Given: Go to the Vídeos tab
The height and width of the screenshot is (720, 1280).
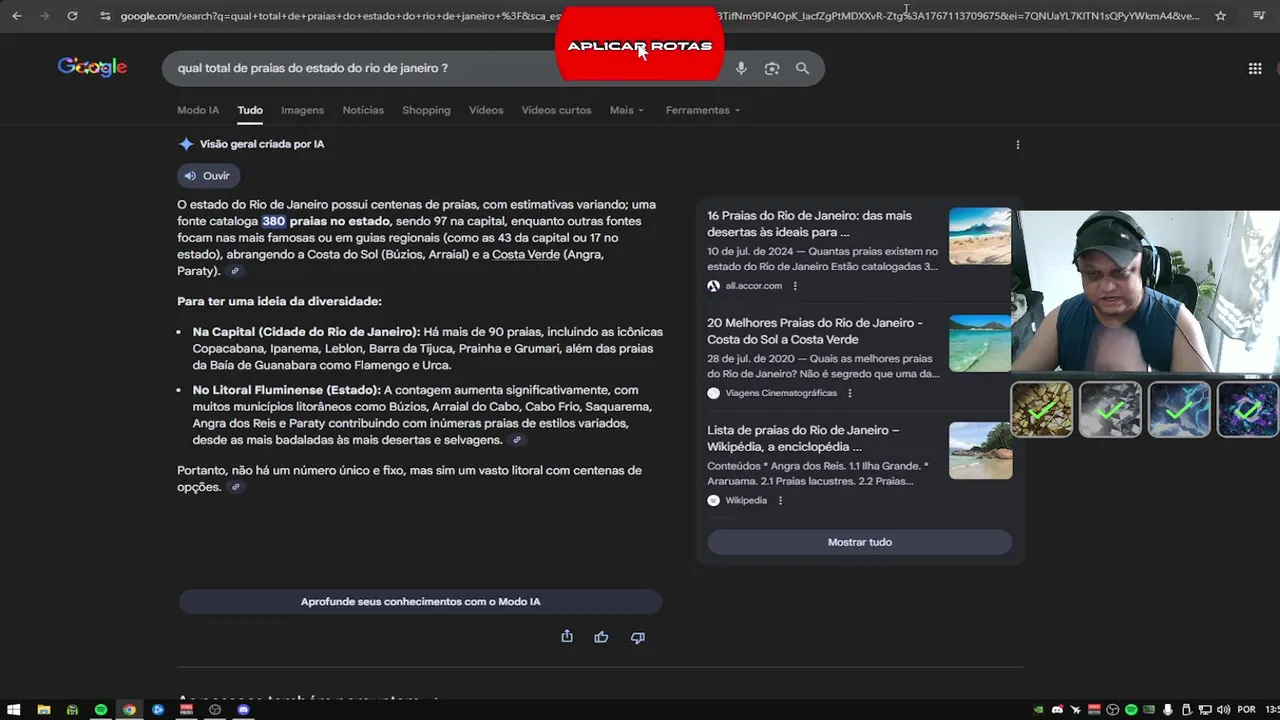Looking at the screenshot, I should pyautogui.click(x=486, y=110).
